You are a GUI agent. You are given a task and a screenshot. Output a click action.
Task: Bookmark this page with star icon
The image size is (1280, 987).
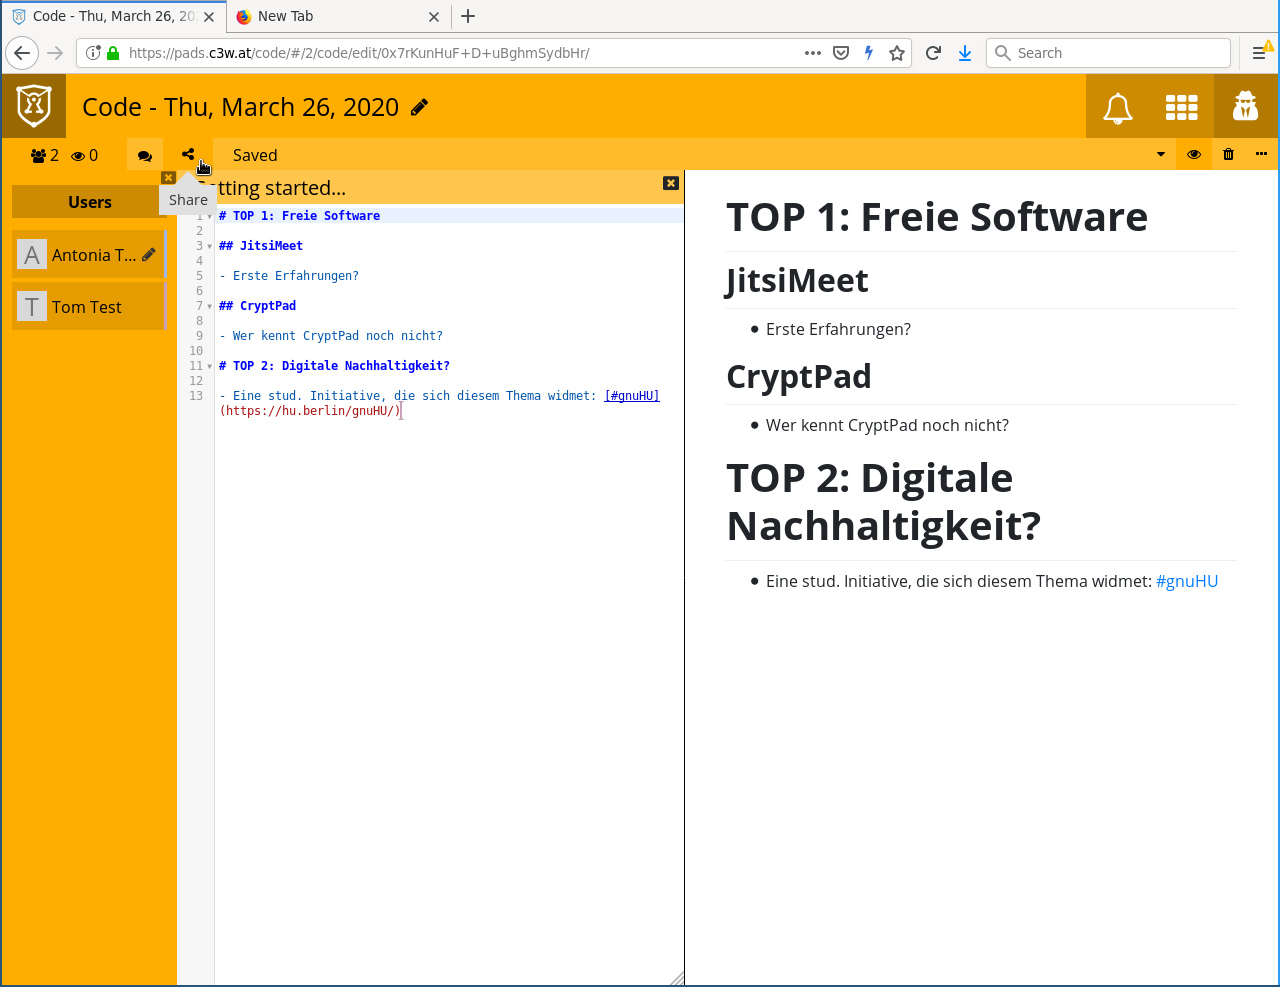(x=897, y=53)
